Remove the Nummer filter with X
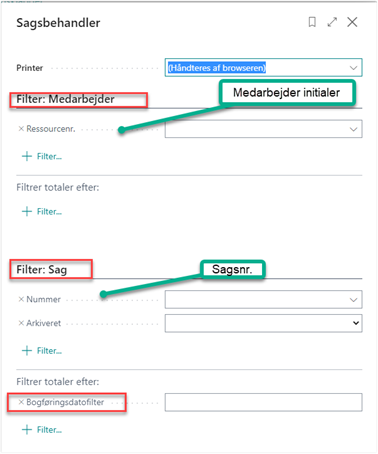 coord(21,299)
